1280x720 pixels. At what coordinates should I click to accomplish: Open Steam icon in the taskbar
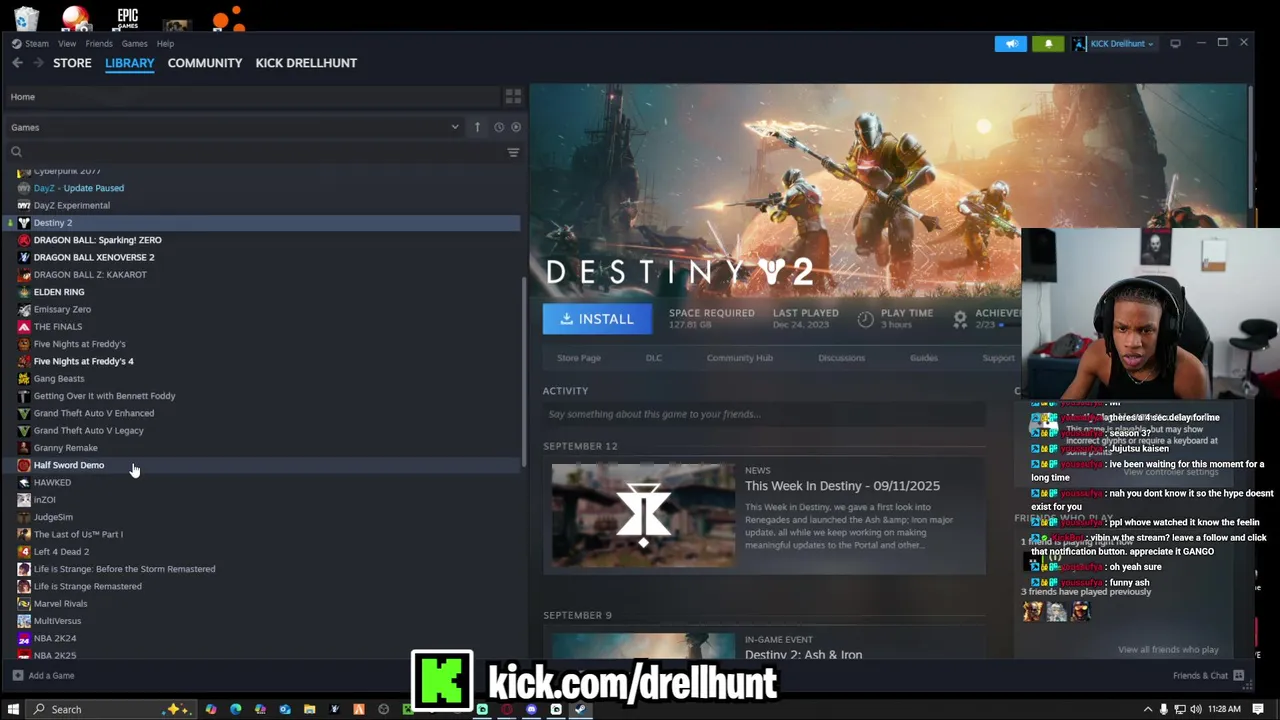[x=580, y=709]
